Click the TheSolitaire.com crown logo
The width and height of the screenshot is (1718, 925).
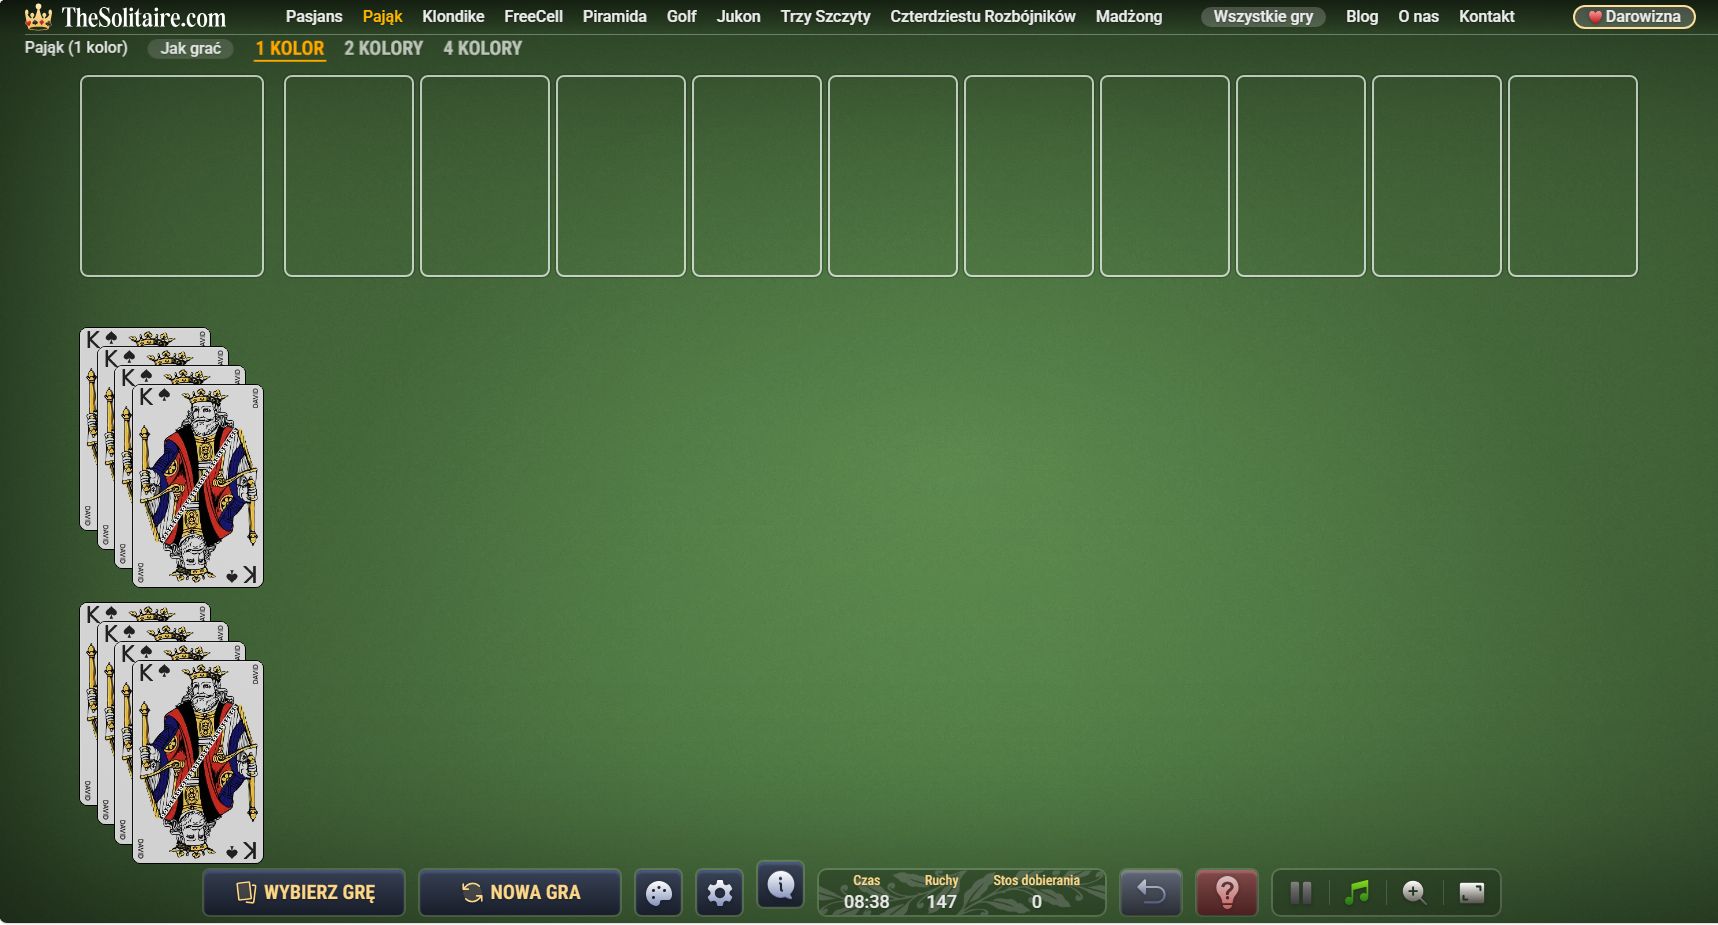pos(38,17)
